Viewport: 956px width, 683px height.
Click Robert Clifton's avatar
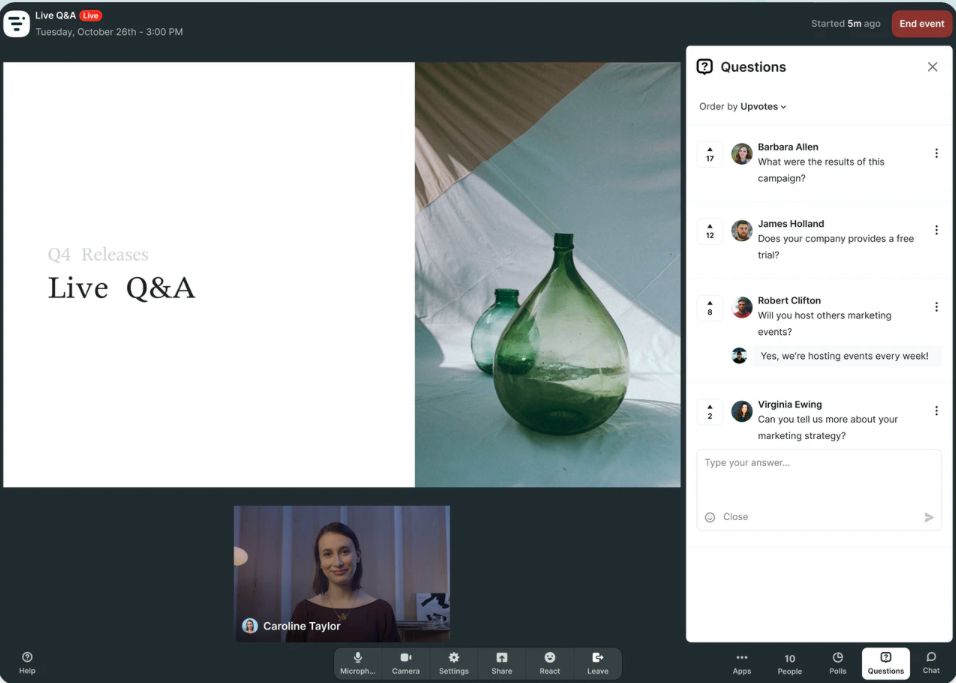(x=741, y=307)
